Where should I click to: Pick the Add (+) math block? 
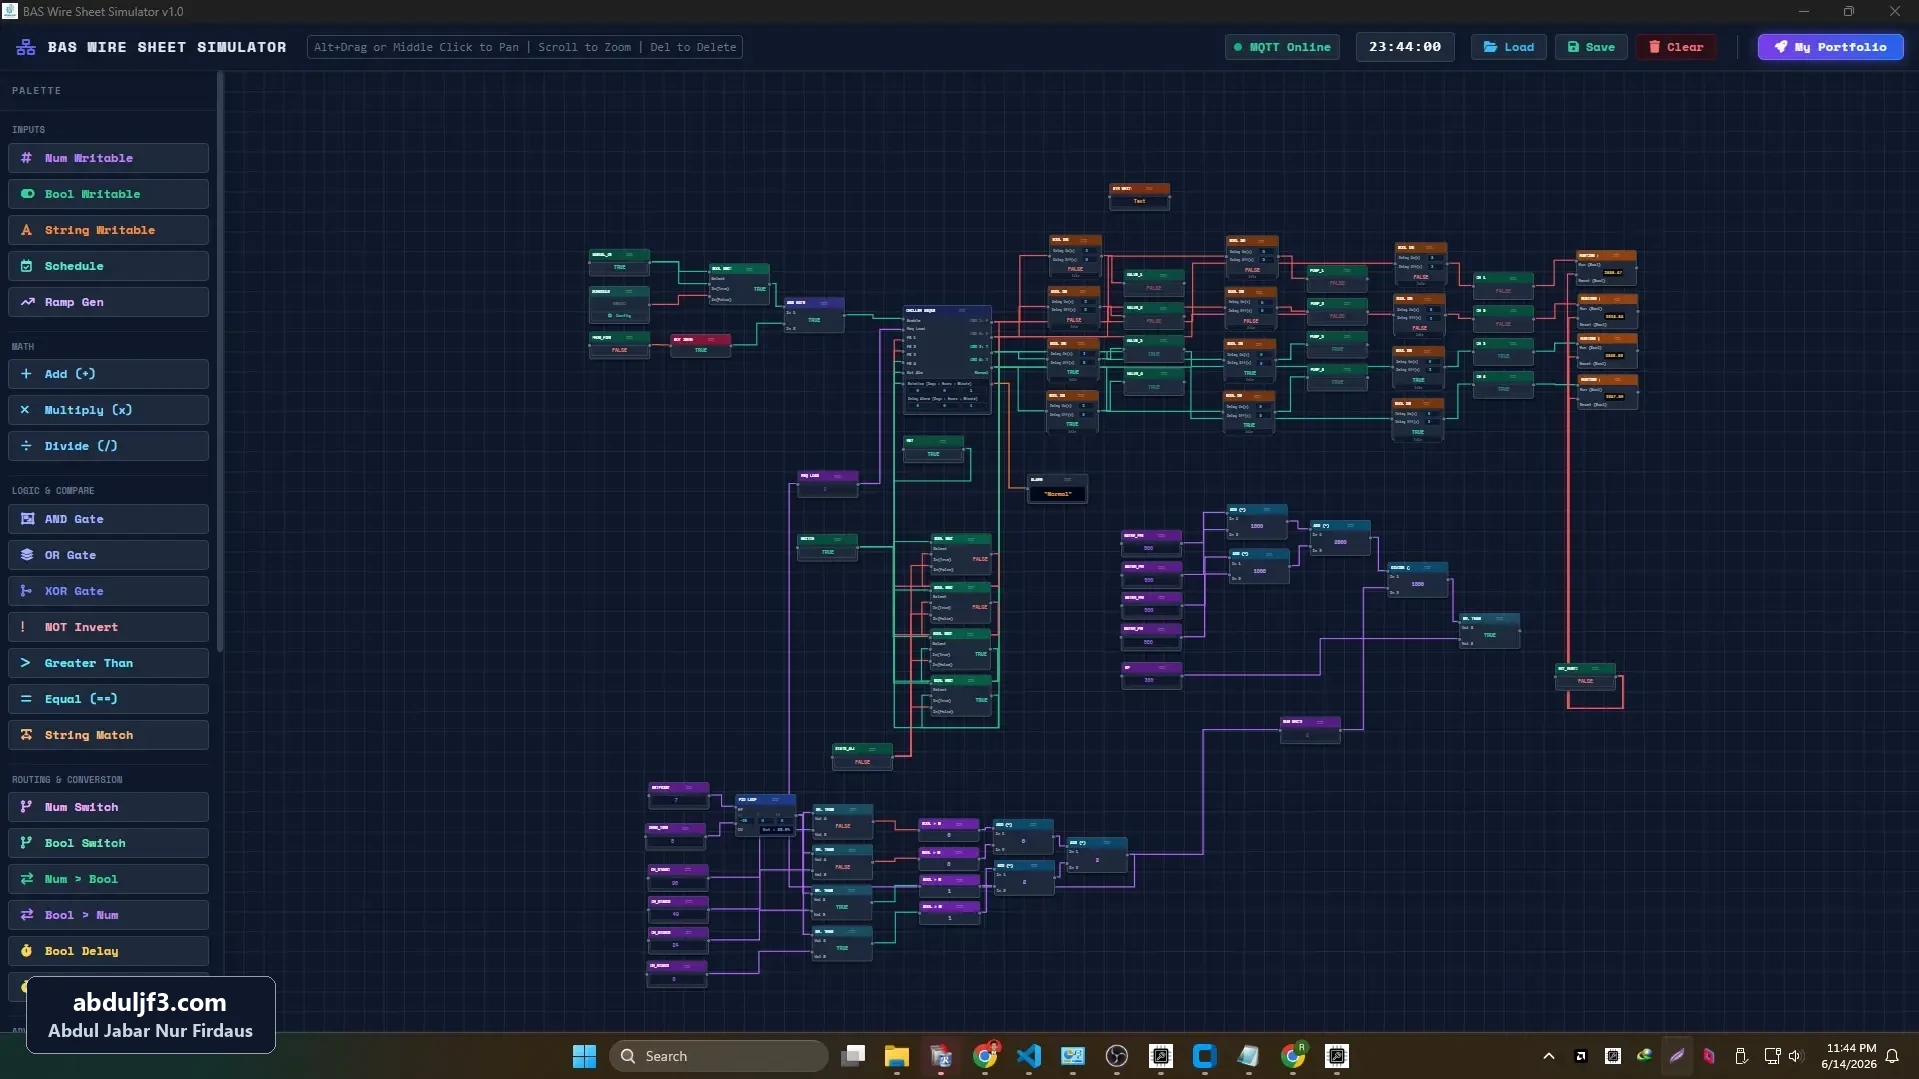point(108,374)
